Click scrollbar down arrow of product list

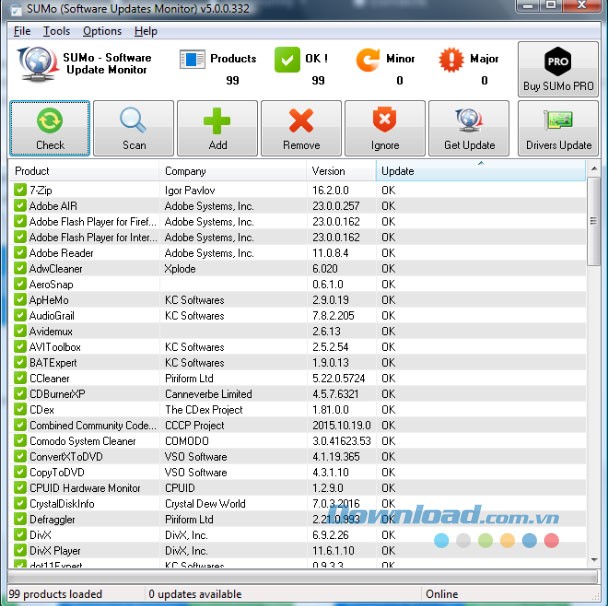click(594, 560)
